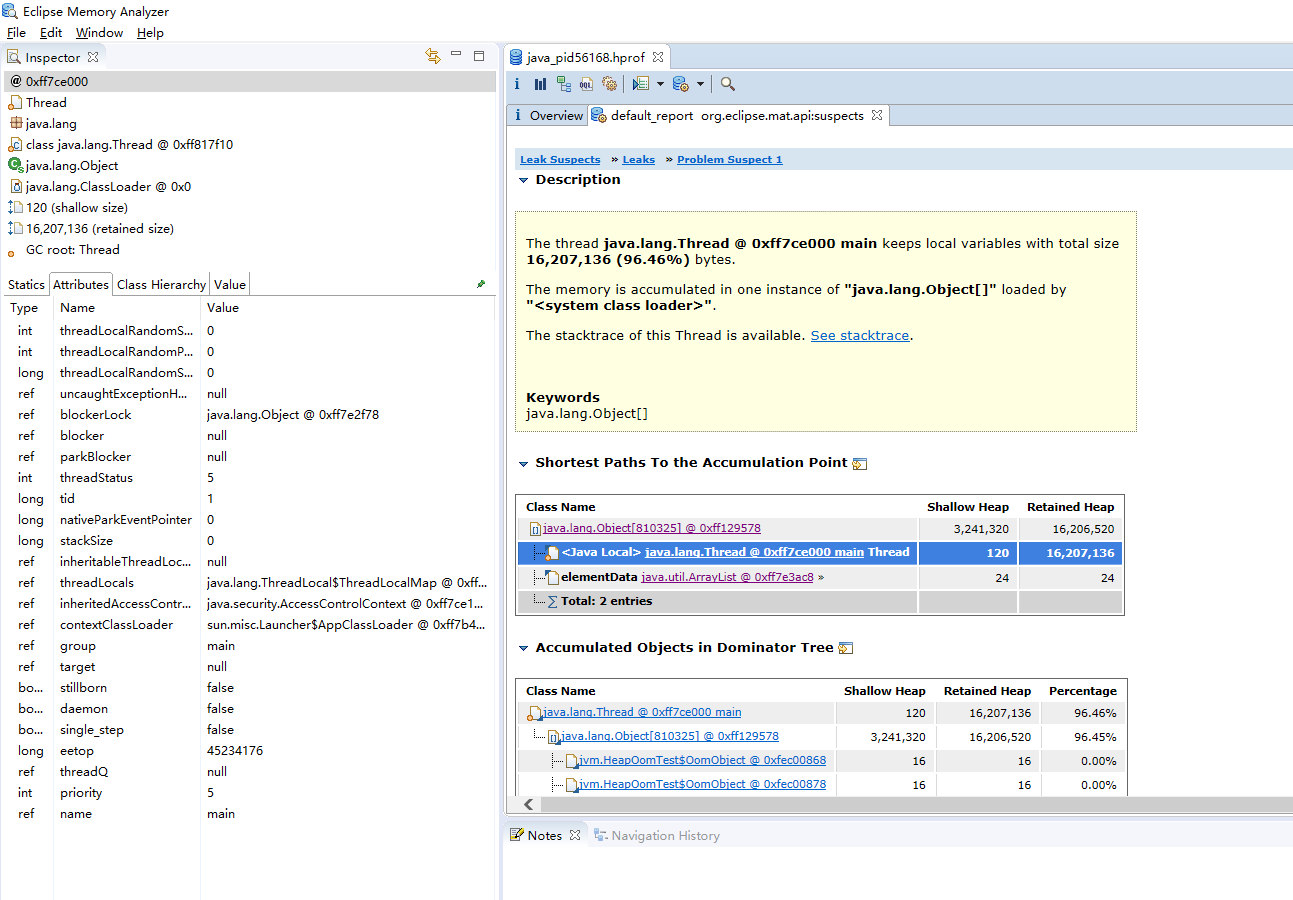Image resolution: width=1293 pixels, height=900 pixels.
Task: Click the shallow size icon in Inspector
Action: click(15, 207)
